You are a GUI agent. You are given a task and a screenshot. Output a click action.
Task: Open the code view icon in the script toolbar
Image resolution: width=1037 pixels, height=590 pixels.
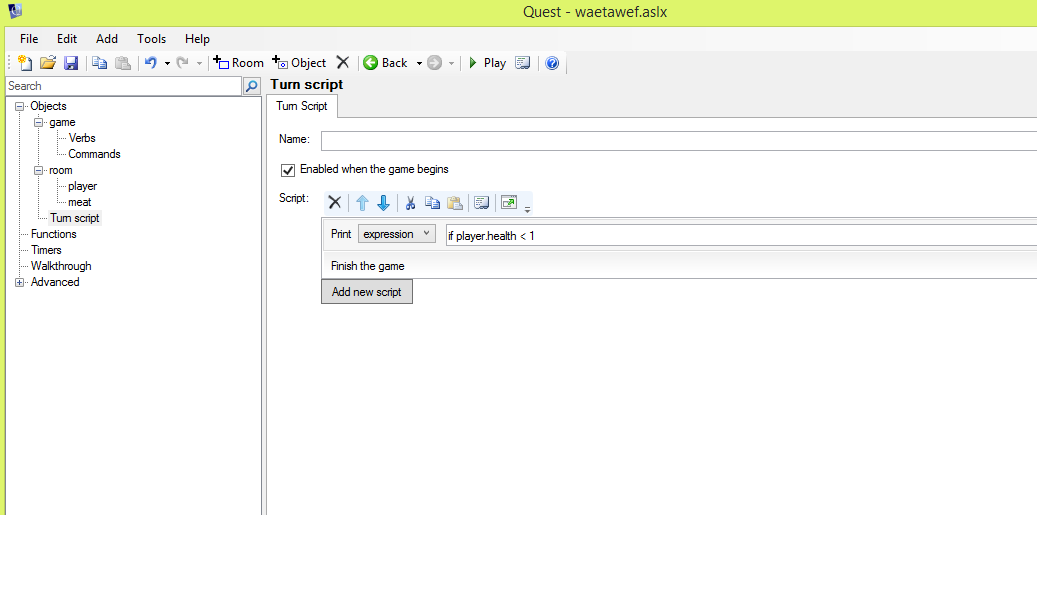(482, 203)
